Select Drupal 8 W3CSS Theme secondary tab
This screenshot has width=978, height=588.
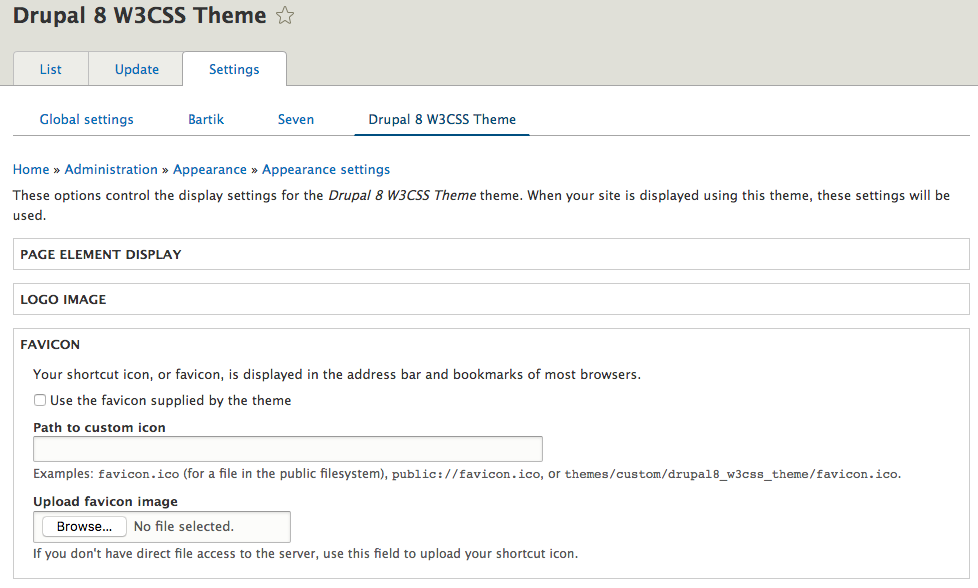pos(442,119)
